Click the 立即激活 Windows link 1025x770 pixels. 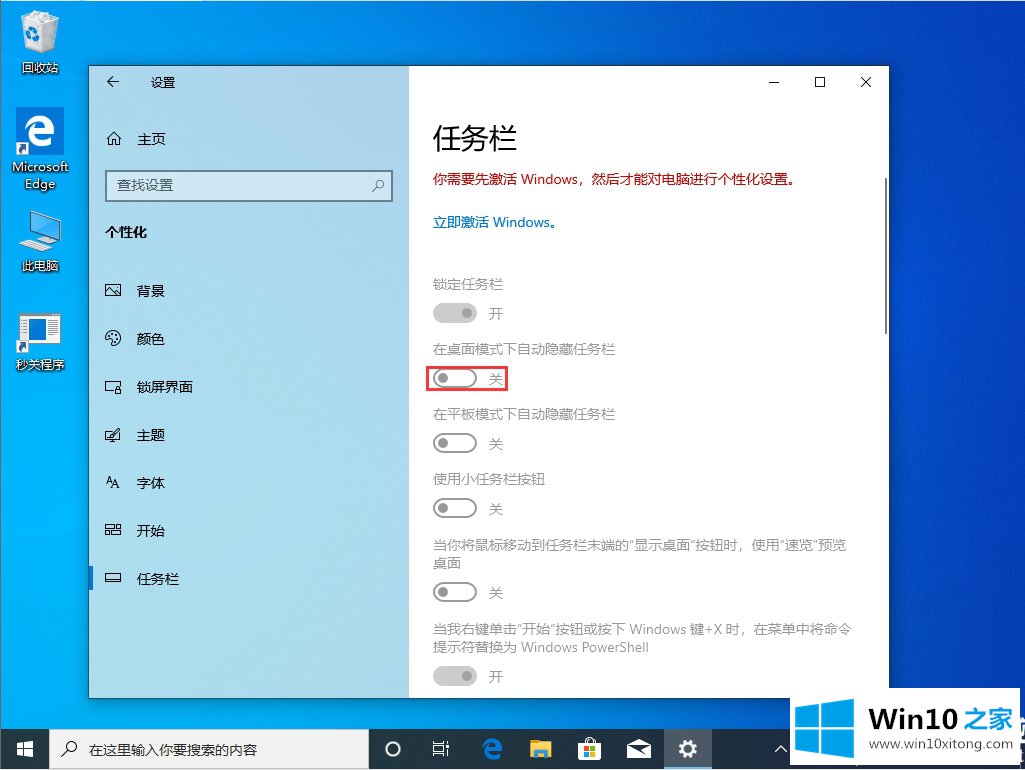coord(494,222)
